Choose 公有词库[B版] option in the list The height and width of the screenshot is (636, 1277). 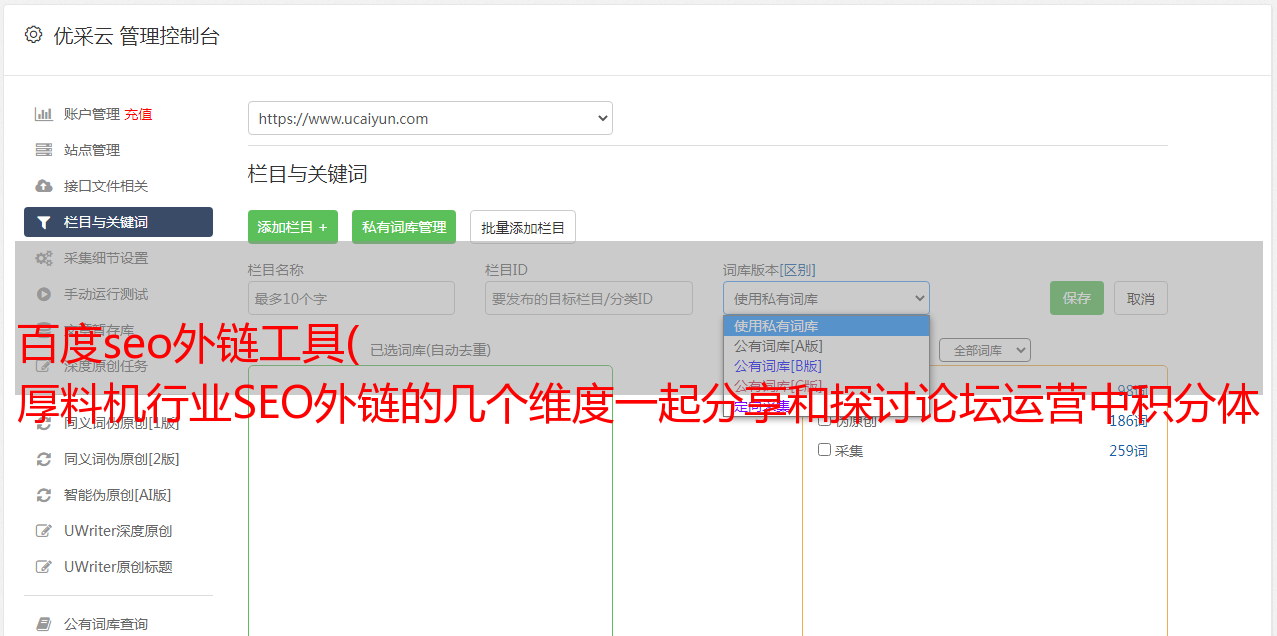826,366
